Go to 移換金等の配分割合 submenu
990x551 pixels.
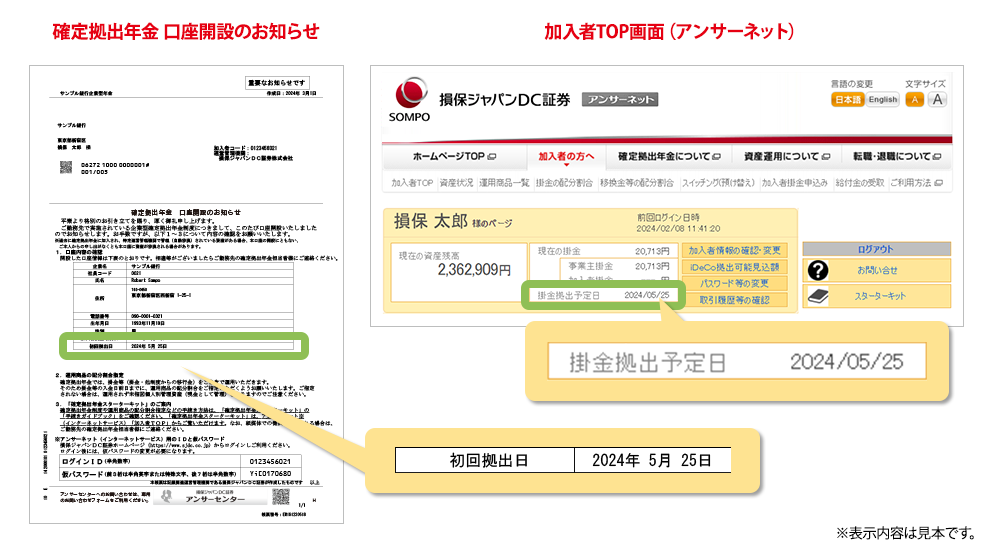pos(636,183)
